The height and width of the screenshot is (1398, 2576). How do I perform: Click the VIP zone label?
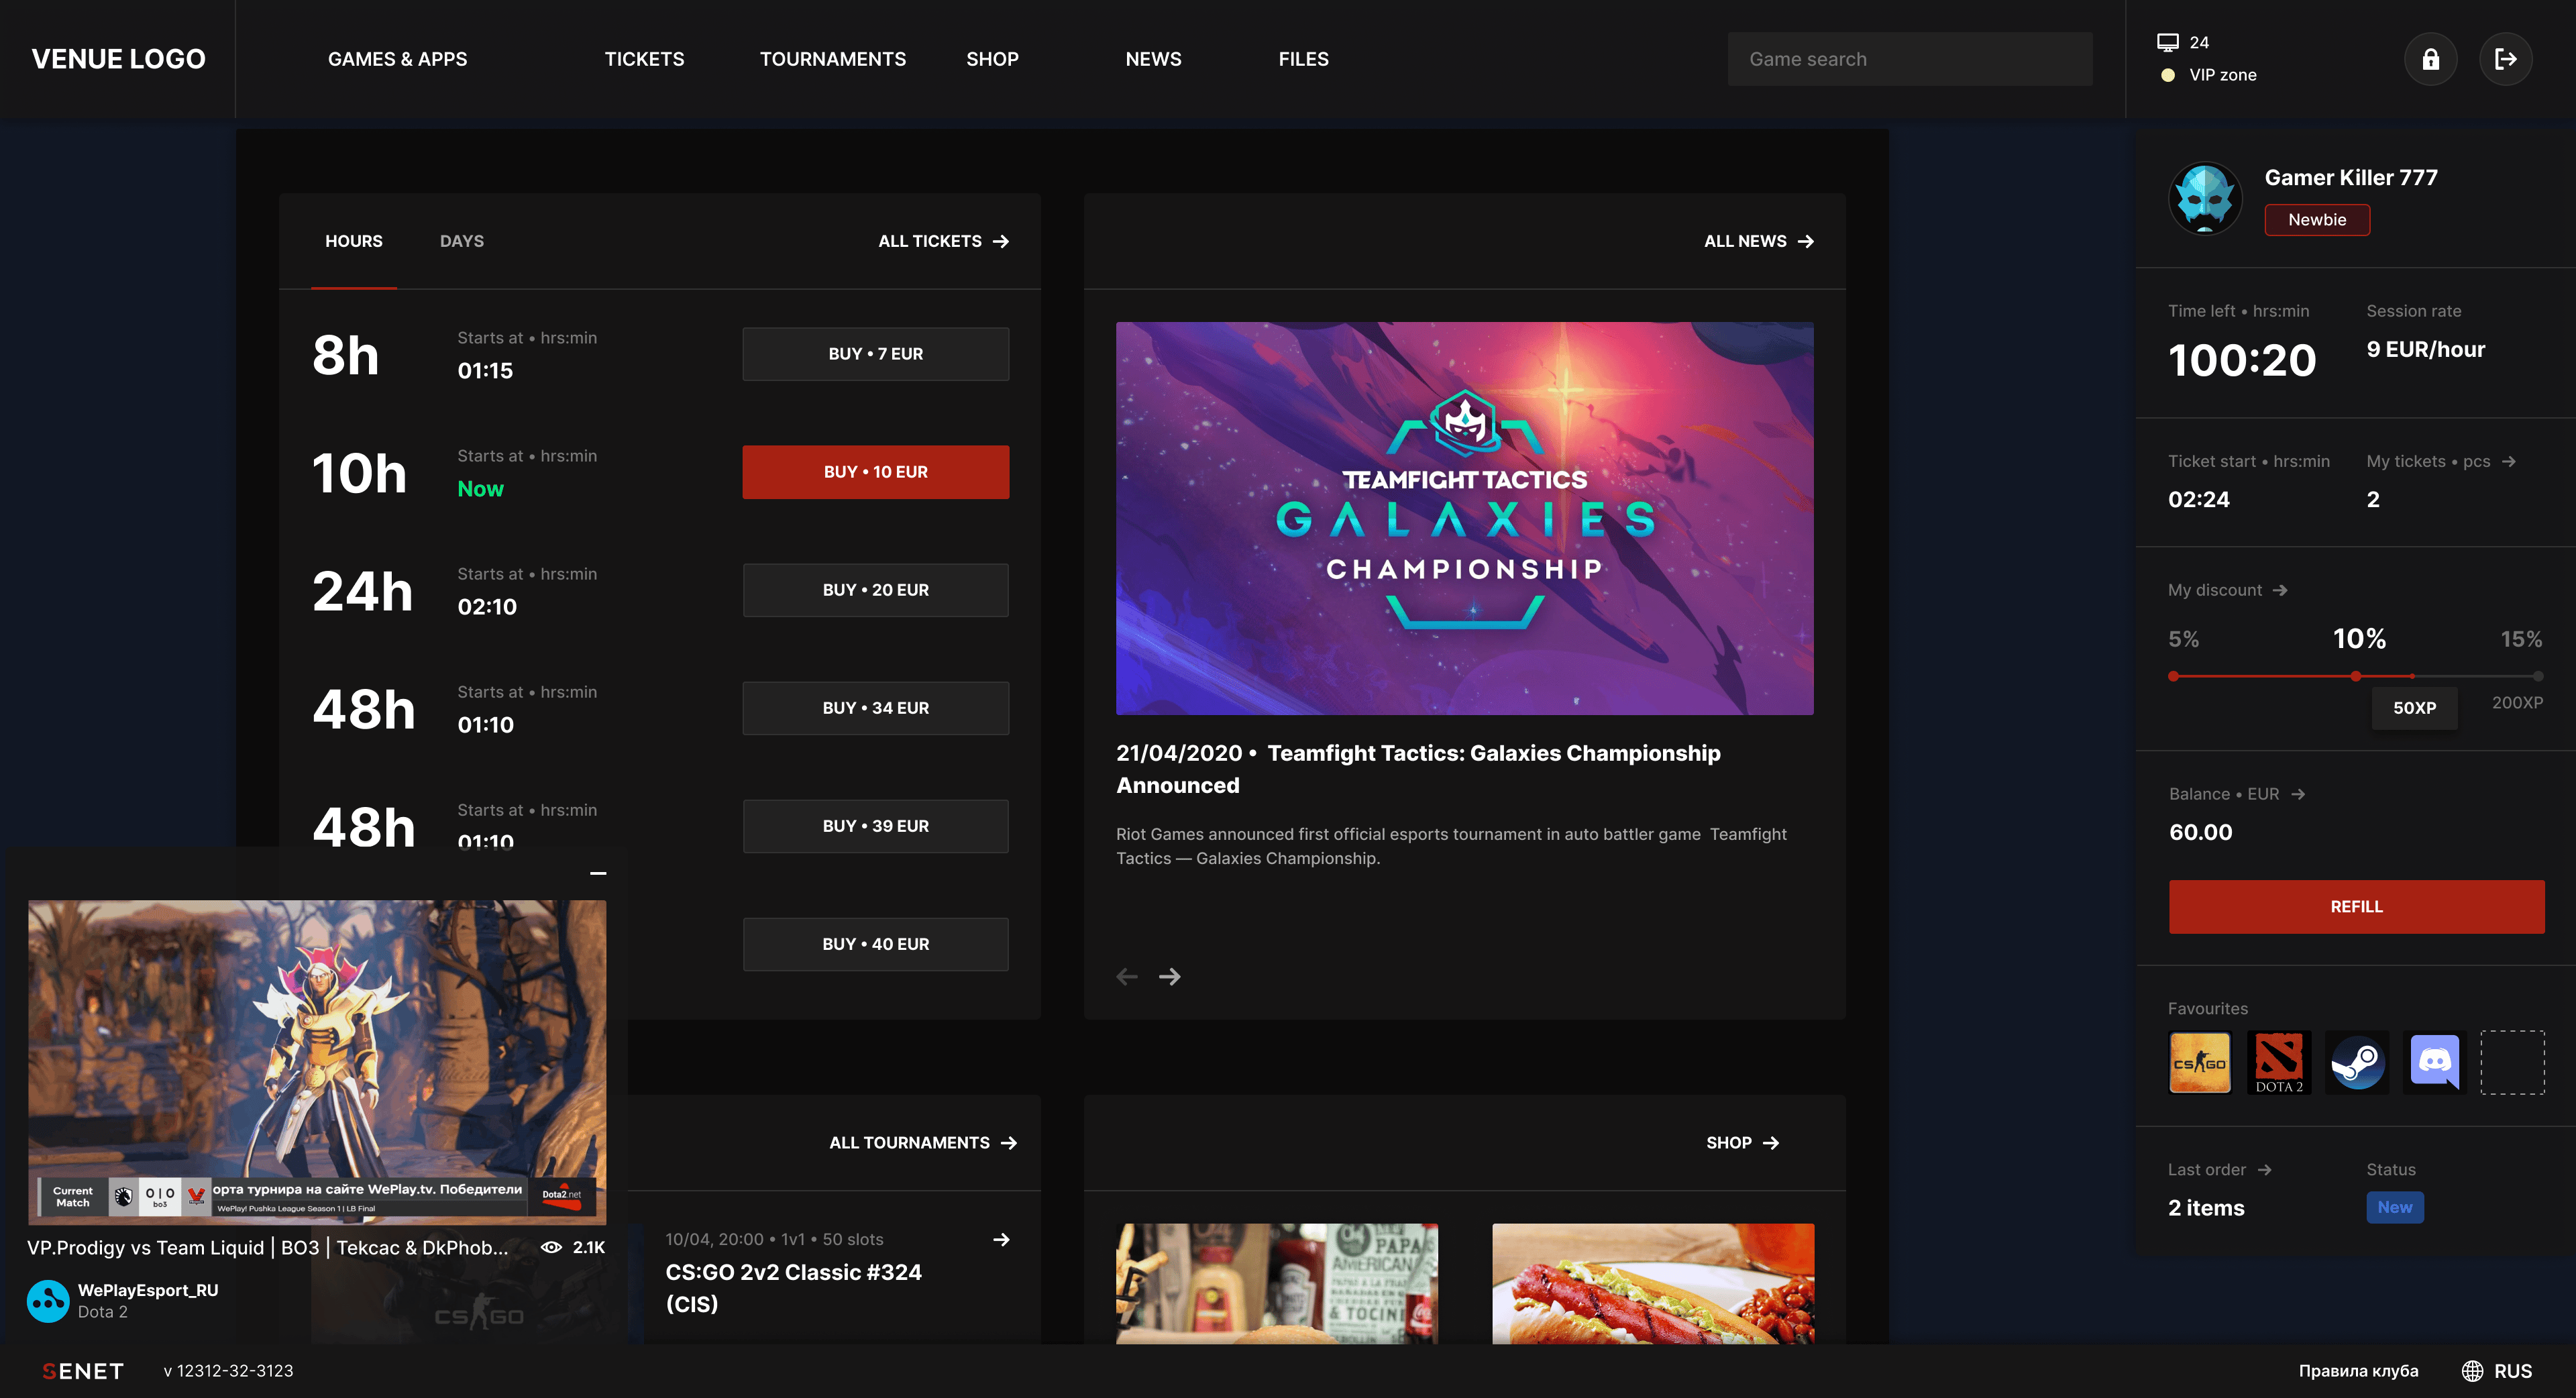pyautogui.click(x=2222, y=75)
